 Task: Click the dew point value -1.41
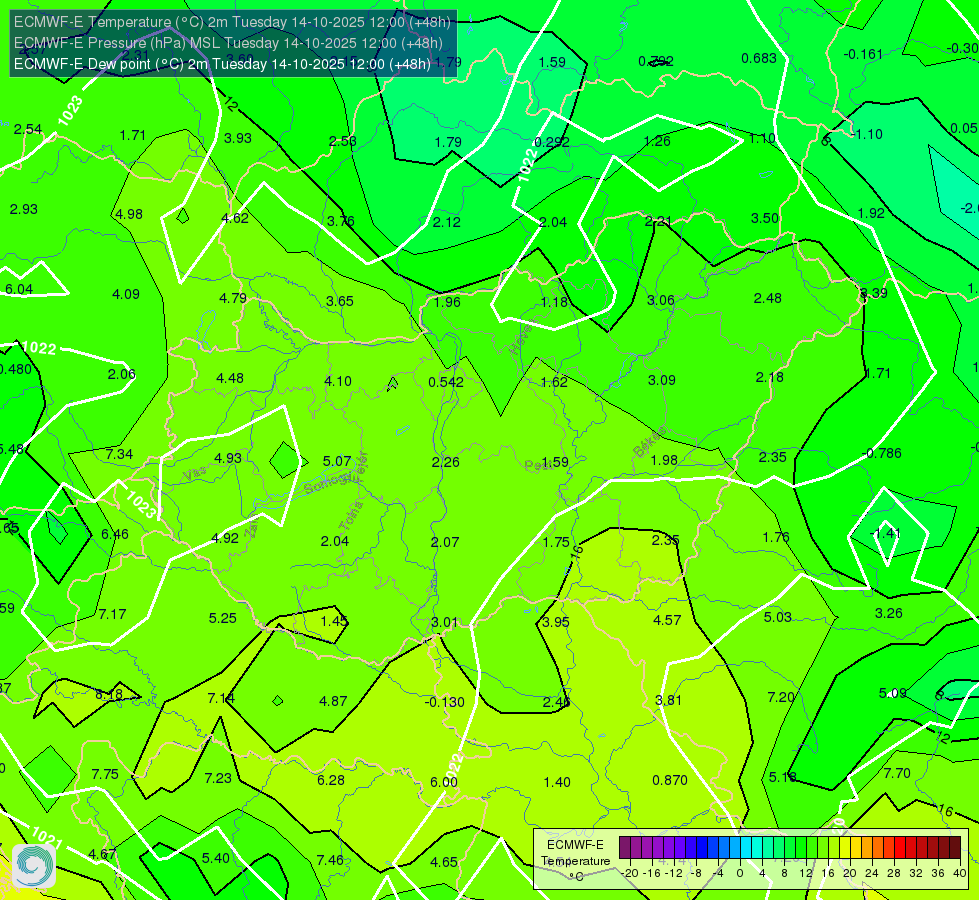(x=885, y=533)
